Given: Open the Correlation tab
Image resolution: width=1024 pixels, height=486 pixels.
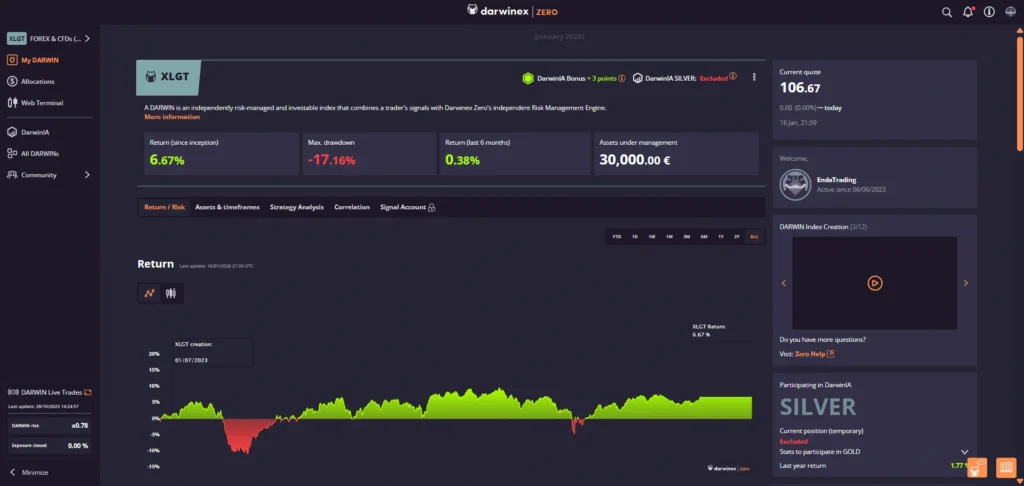Looking at the screenshot, I should 352,207.
